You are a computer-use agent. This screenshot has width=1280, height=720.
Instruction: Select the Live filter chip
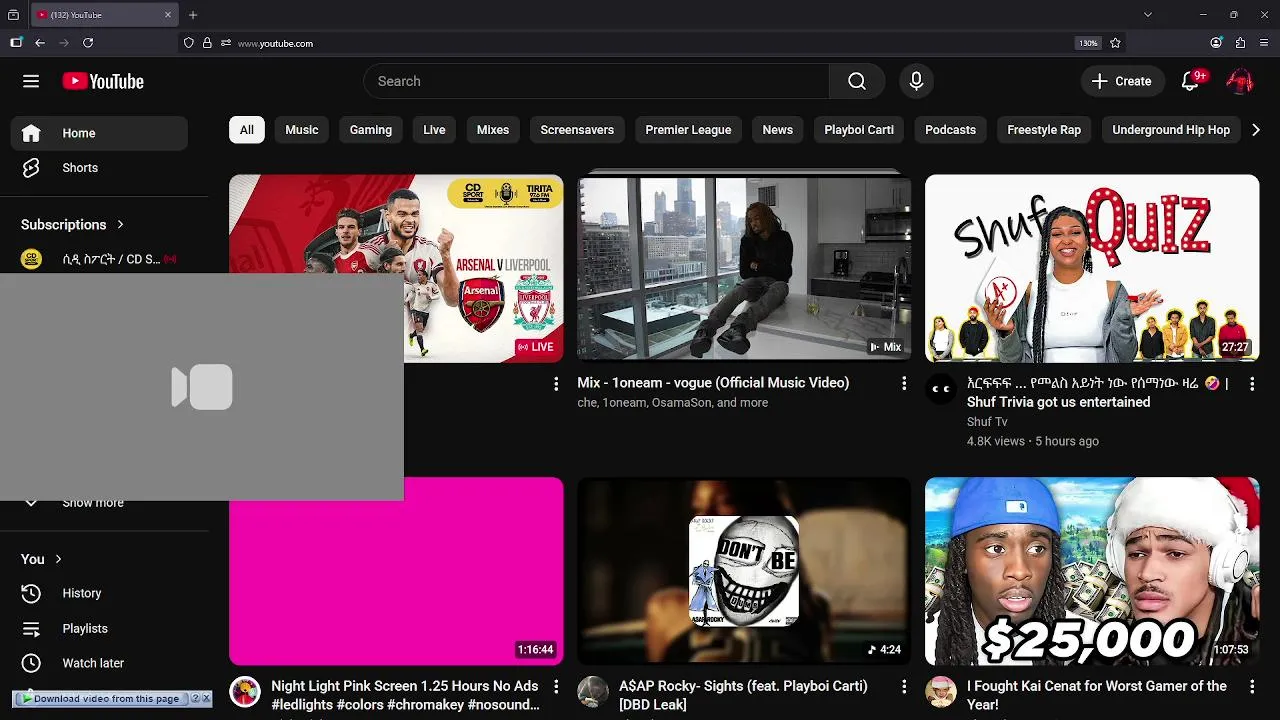(x=434, y=130)
